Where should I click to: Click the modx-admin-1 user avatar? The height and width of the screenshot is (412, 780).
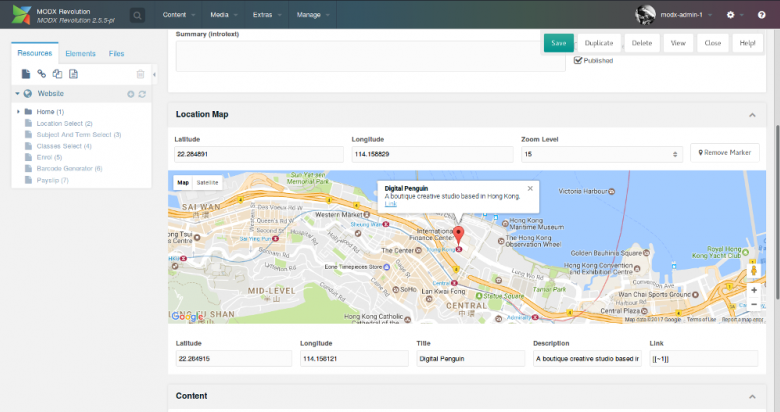point(645,15)
